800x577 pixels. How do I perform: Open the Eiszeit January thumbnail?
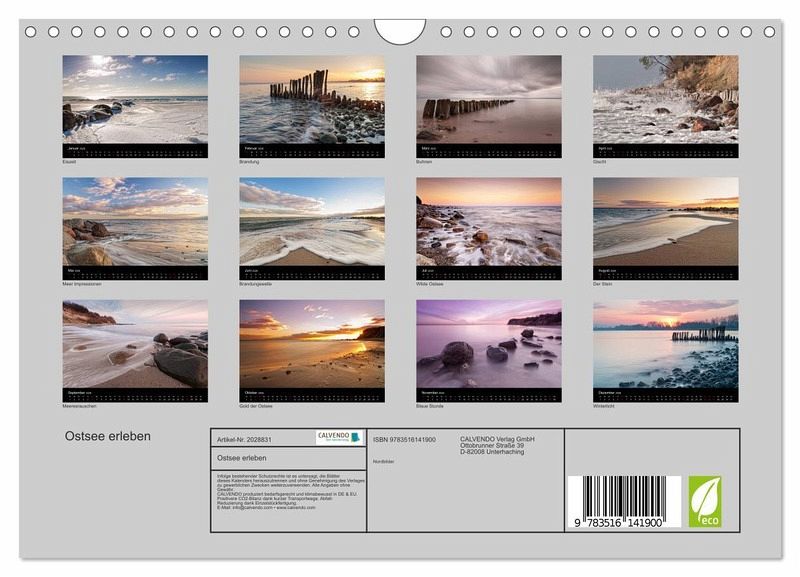point(135,100)
